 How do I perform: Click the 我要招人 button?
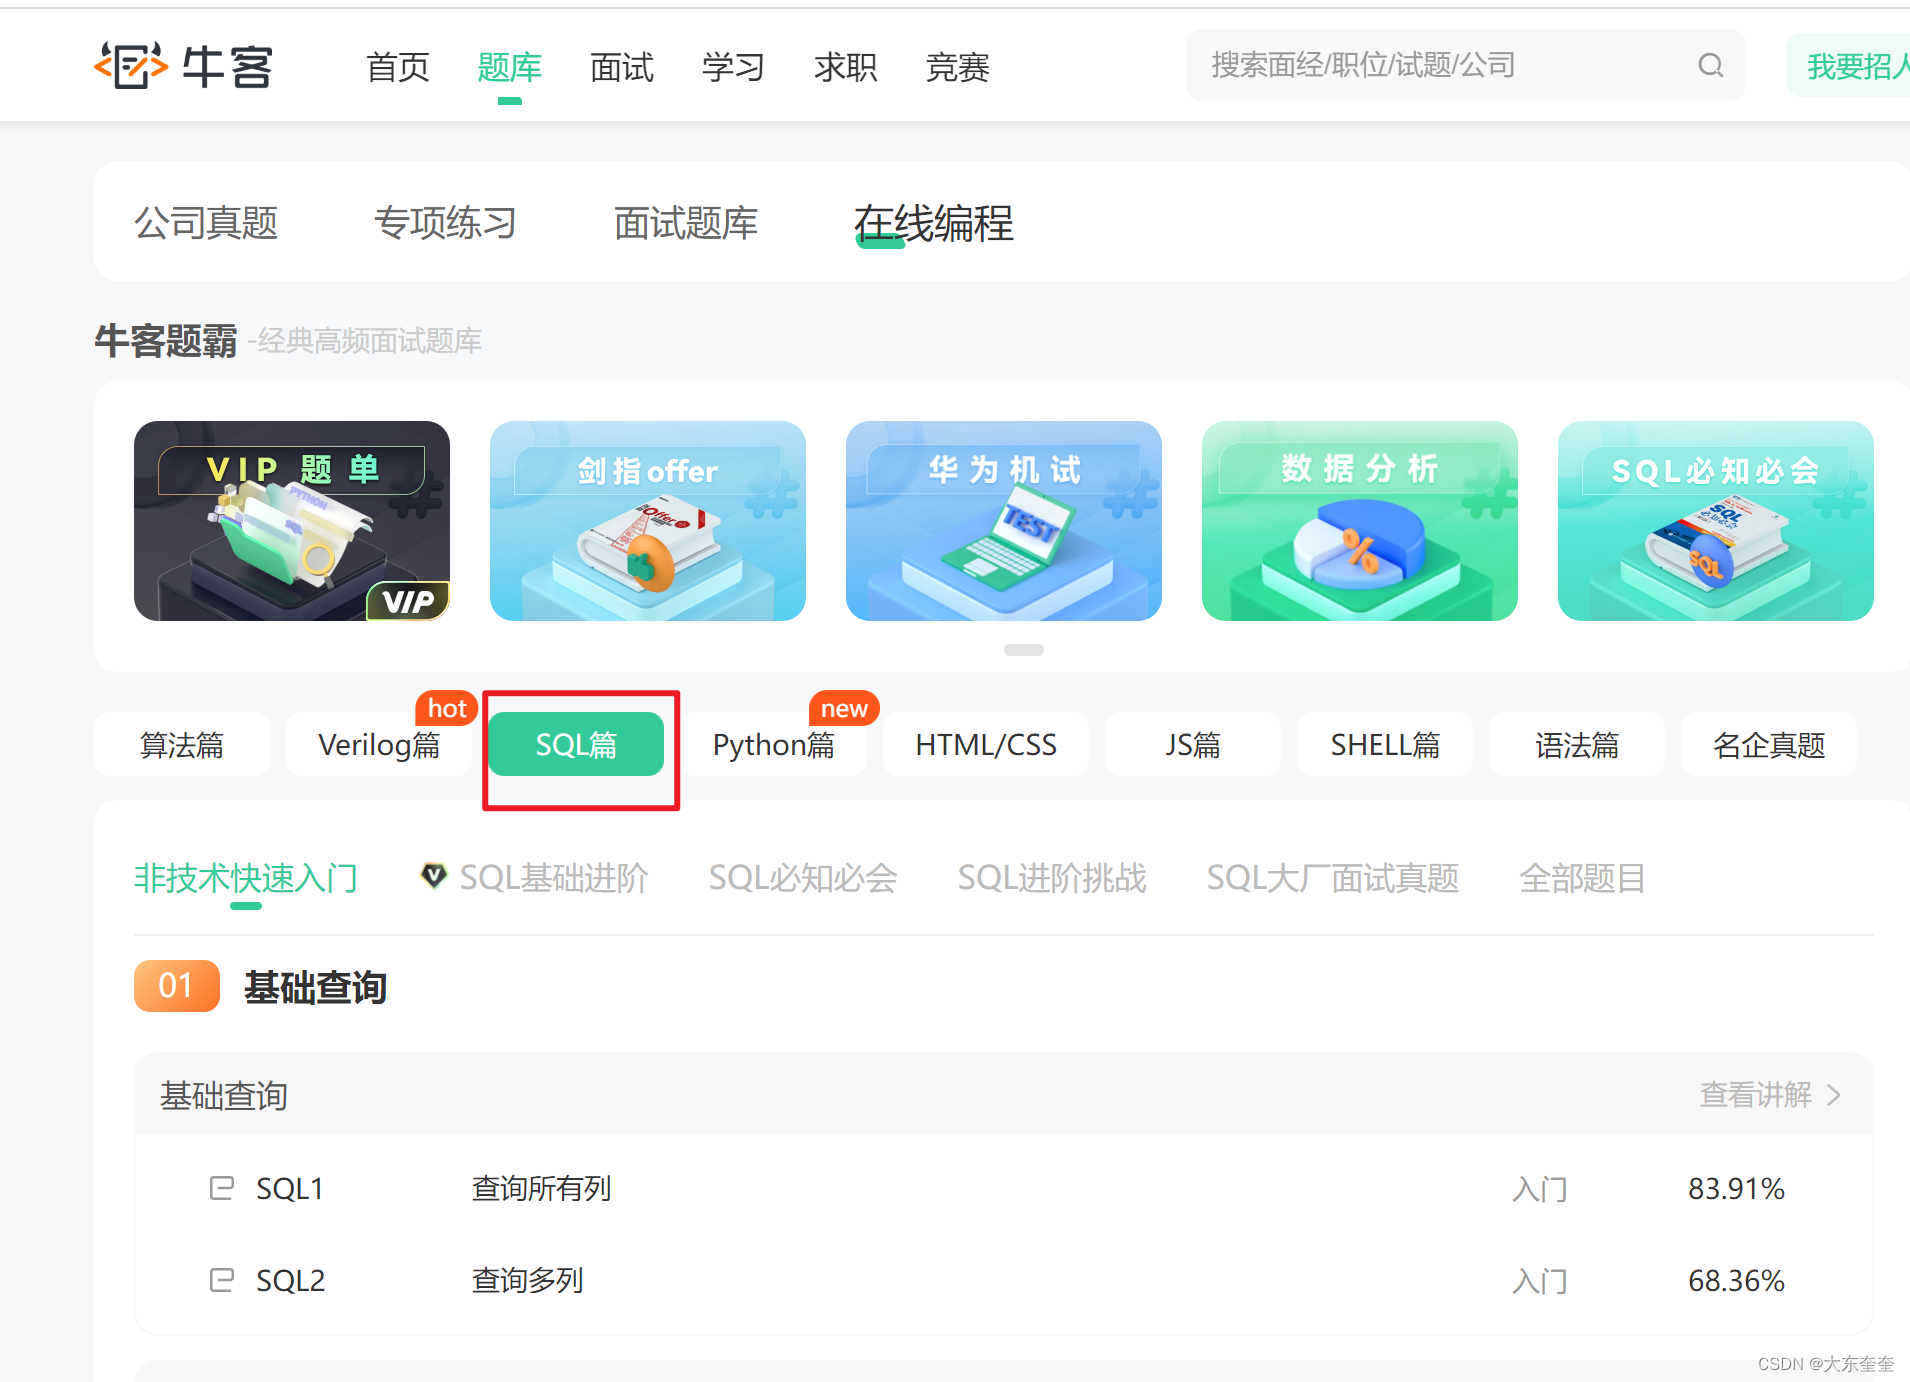[x=1848, y=66]
